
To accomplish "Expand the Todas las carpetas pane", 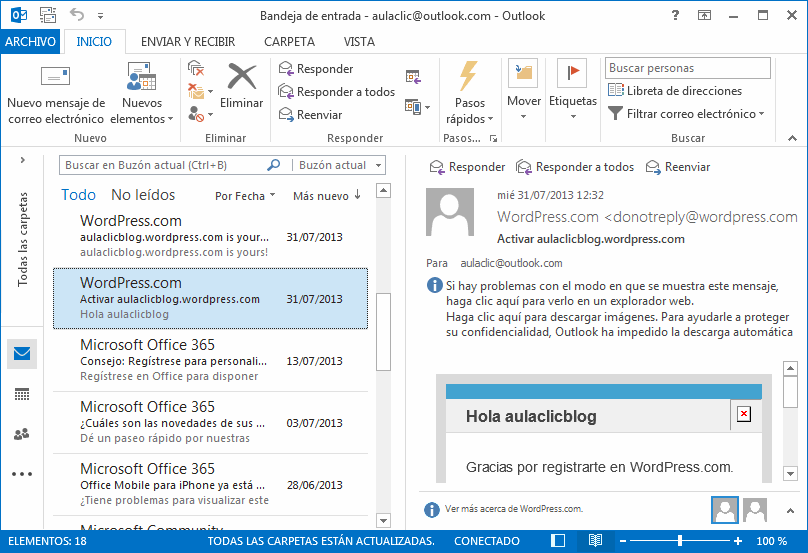I will point(23,160).
